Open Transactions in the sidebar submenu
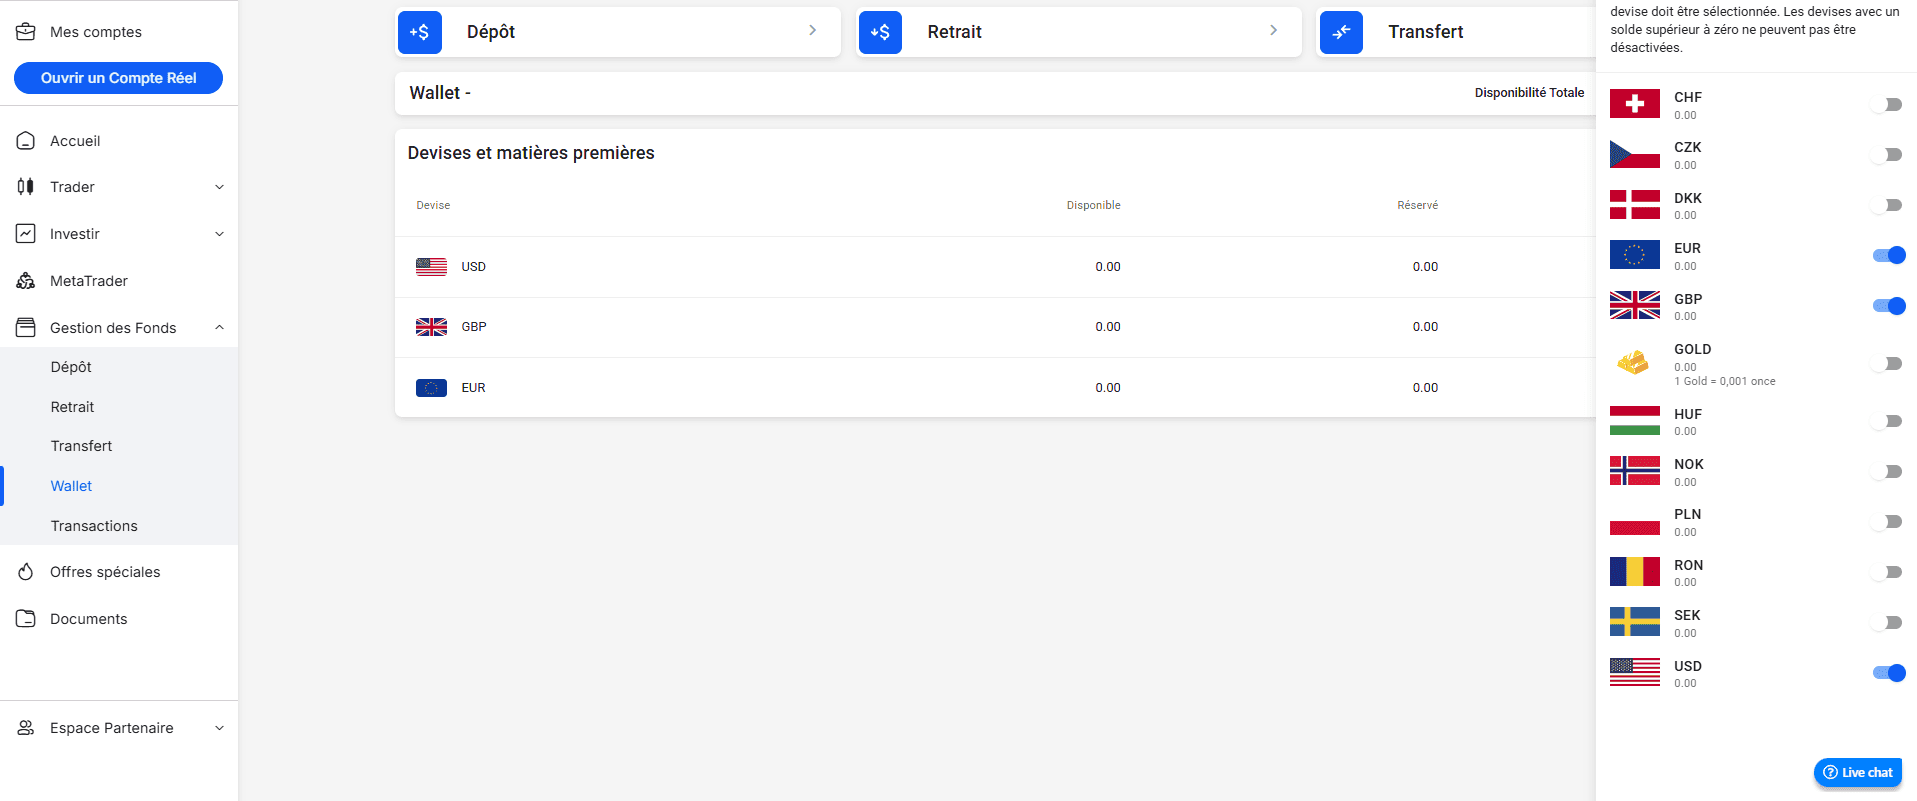The height and width of the screenshot is (801, 1917). (94, 526)
